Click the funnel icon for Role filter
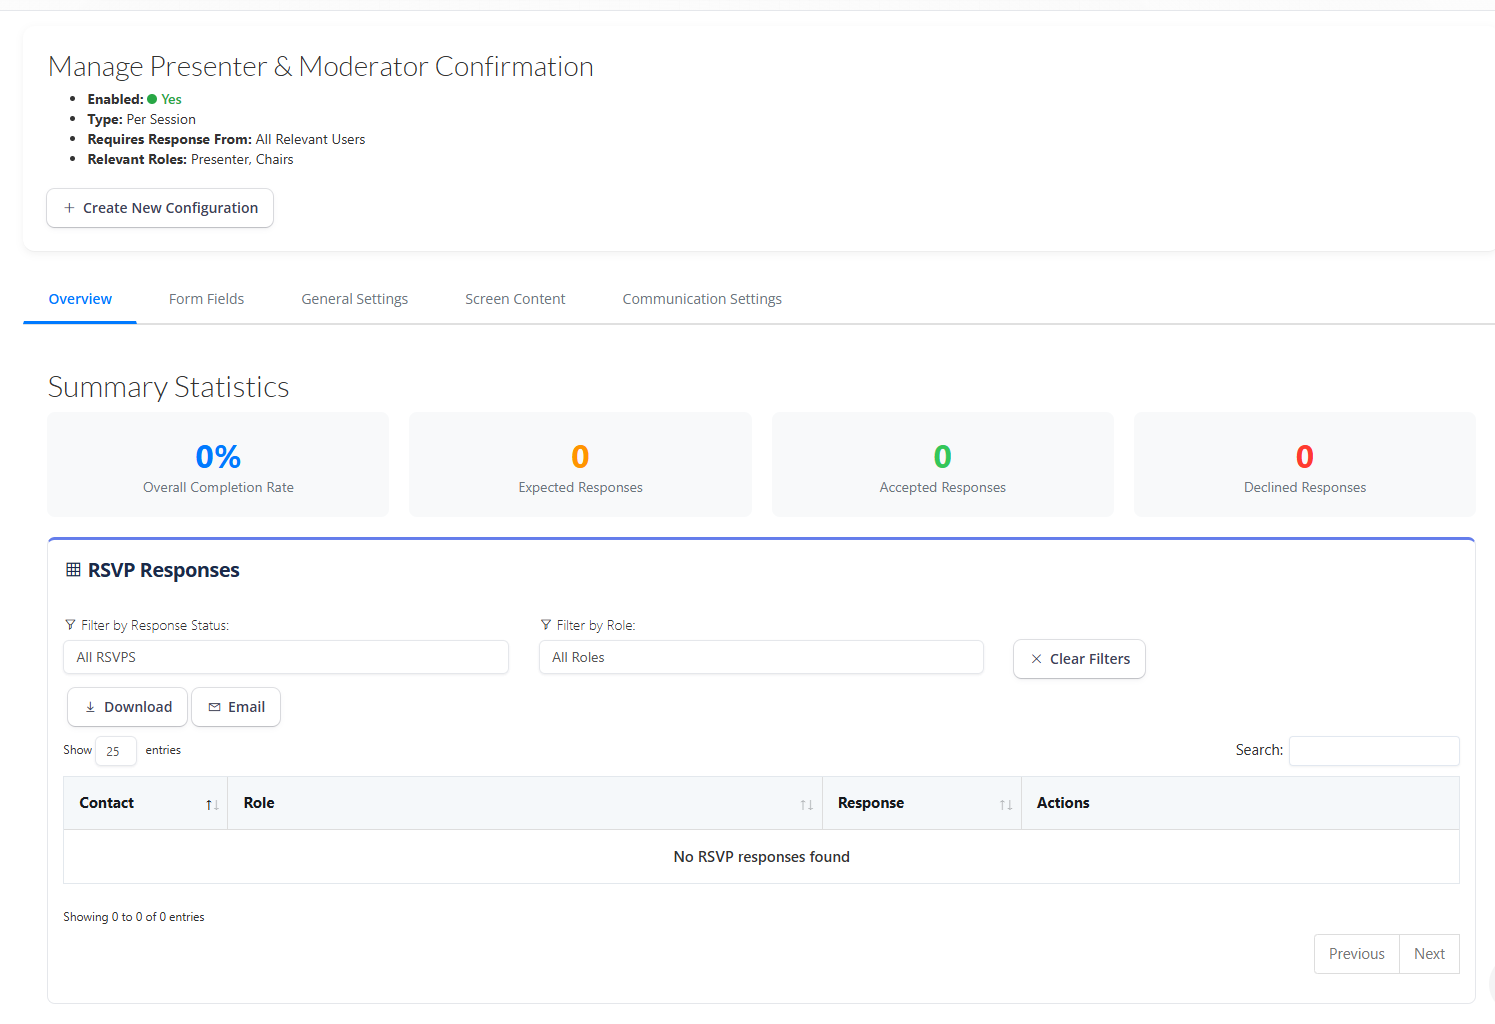 pyautogui.click(x=546, y=625)
